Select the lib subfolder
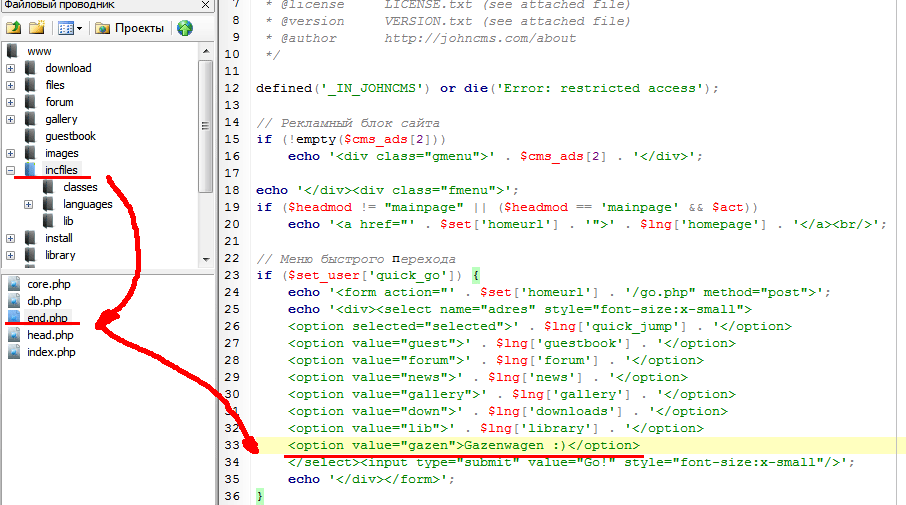The image size is (906, 505). pyautogui.click(x=68, y=221)
